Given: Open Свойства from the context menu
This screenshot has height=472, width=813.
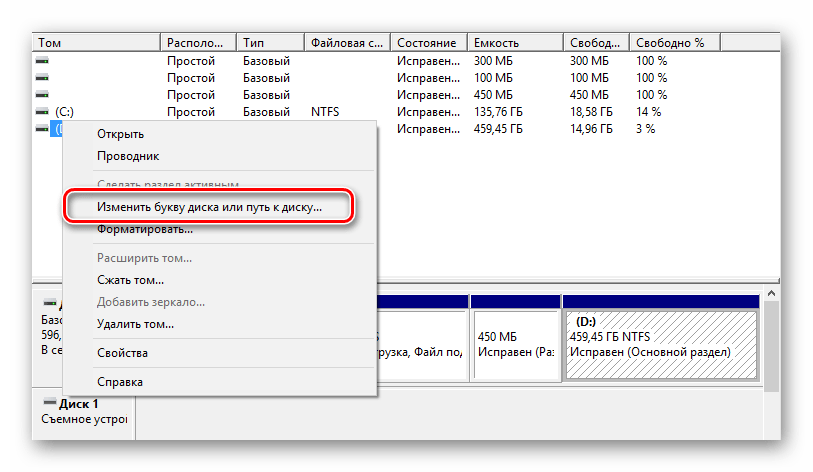Looking at the screenshot, I should click(122, 353).
